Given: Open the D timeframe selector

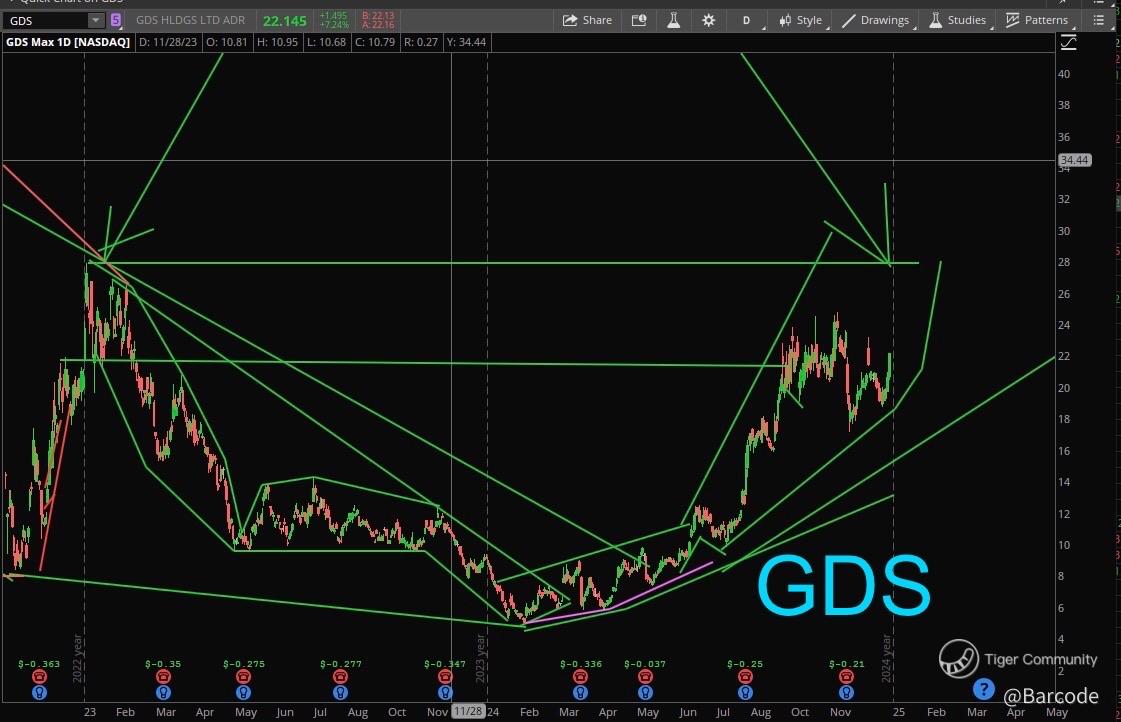Looking at the screenshot, I should coord(746,20).
